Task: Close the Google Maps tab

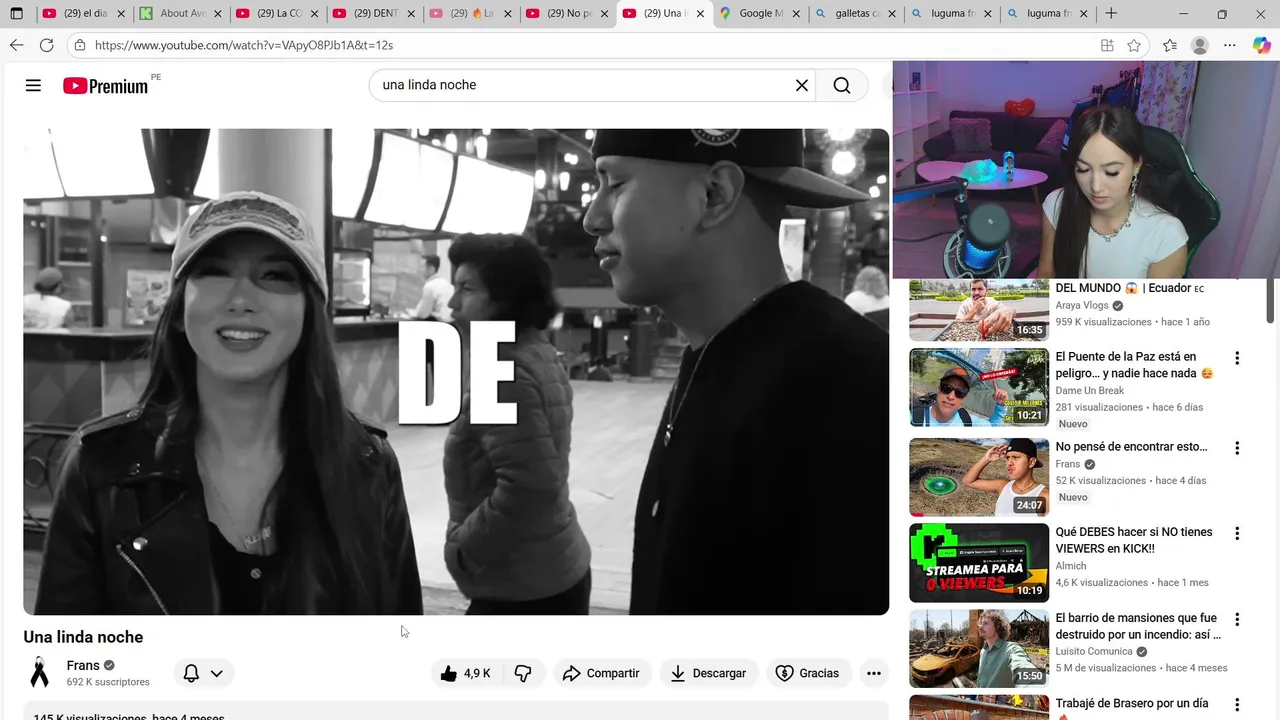Action: click(x=797, y=14)
